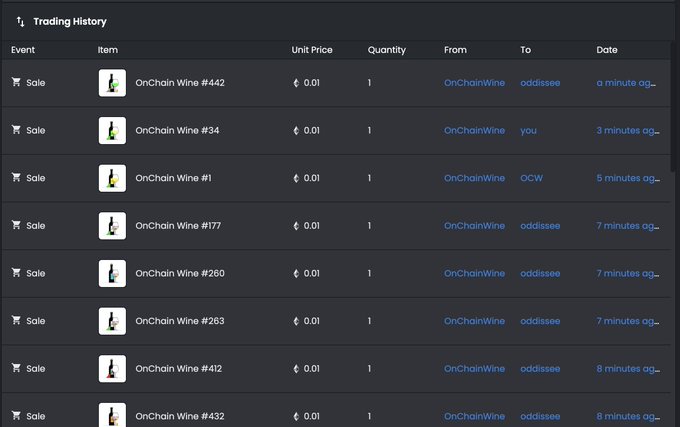Open OnChainWine seller link in #177 row
680x427 pixels.
tap(474, 226)
